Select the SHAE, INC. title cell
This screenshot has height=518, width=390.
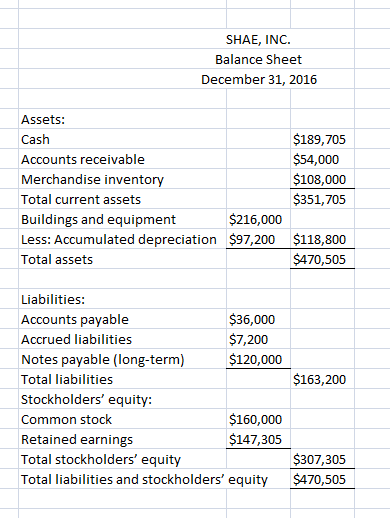click(258, 40)
